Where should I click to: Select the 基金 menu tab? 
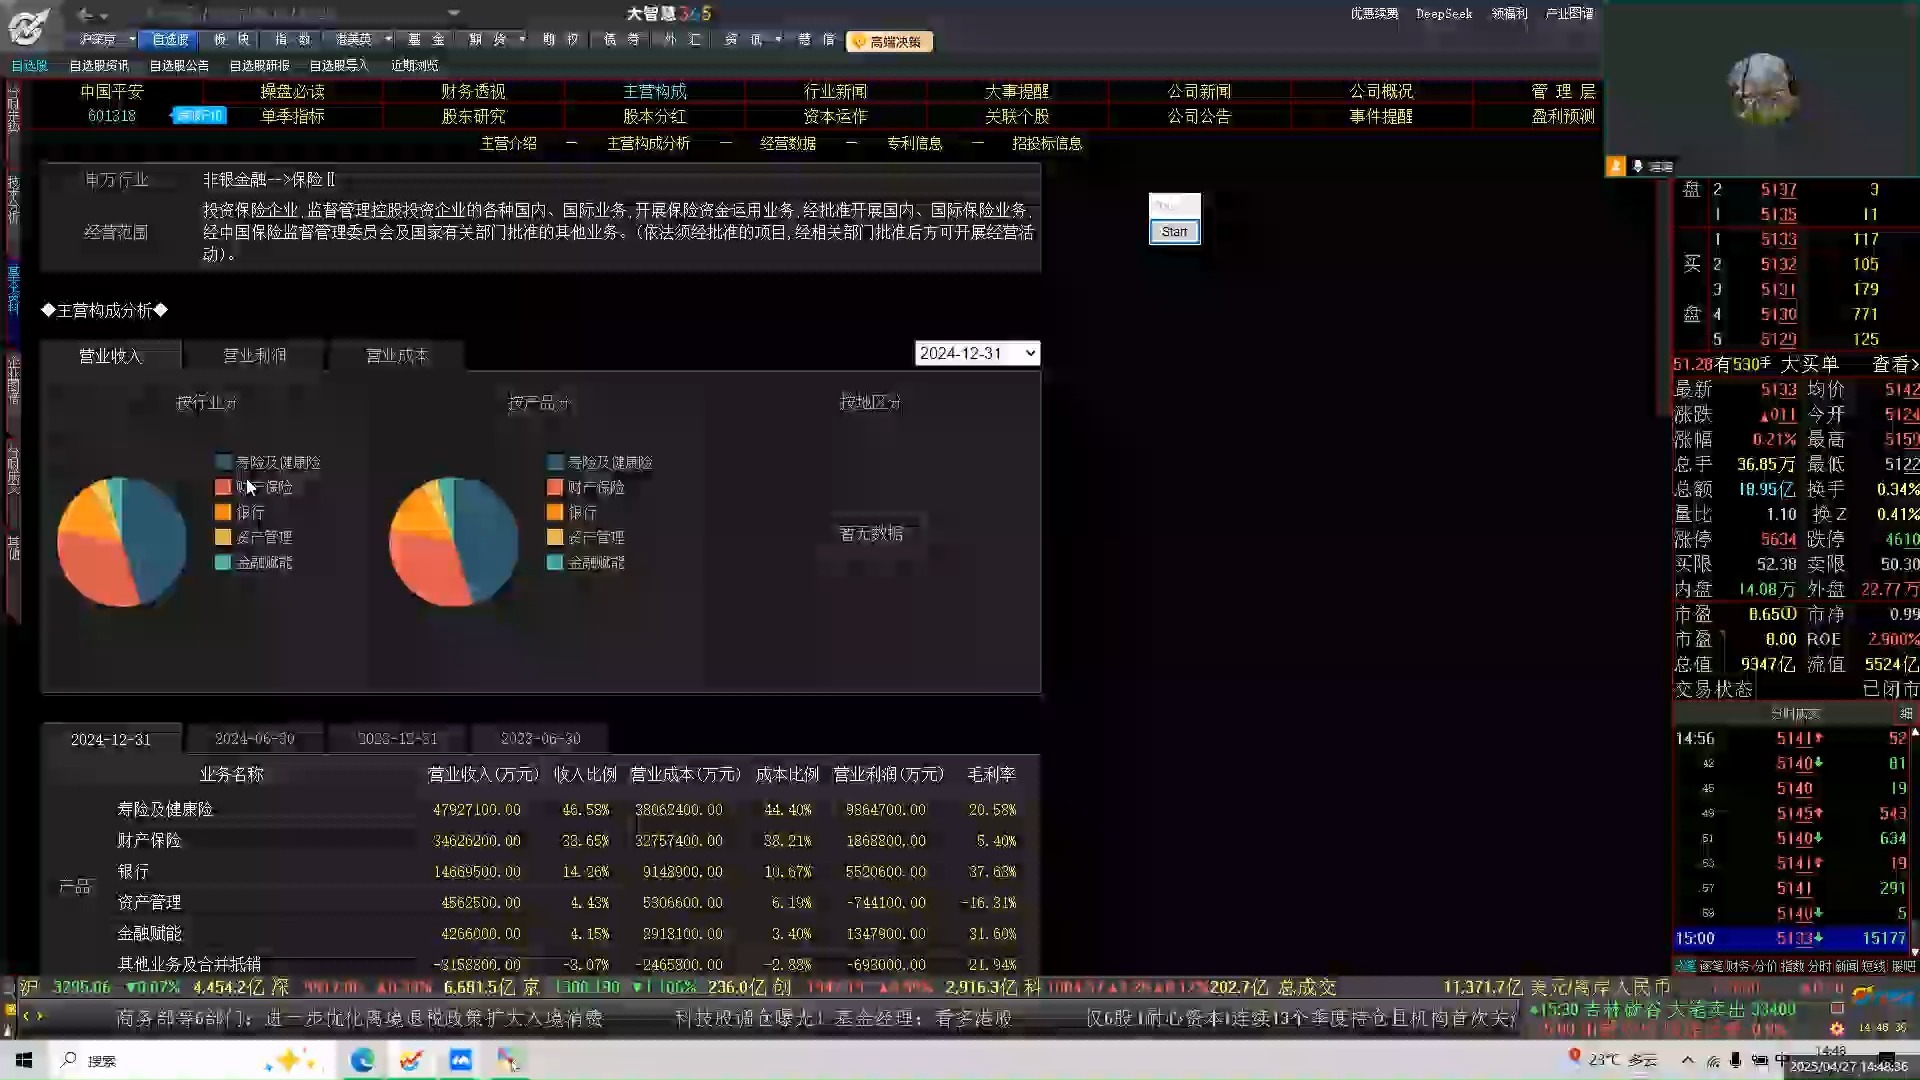[x=426, y=40]
